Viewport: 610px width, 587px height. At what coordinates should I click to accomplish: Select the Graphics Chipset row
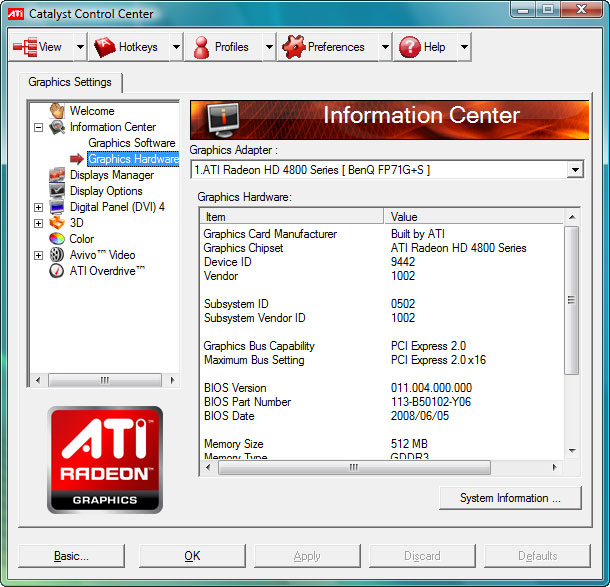382,248
